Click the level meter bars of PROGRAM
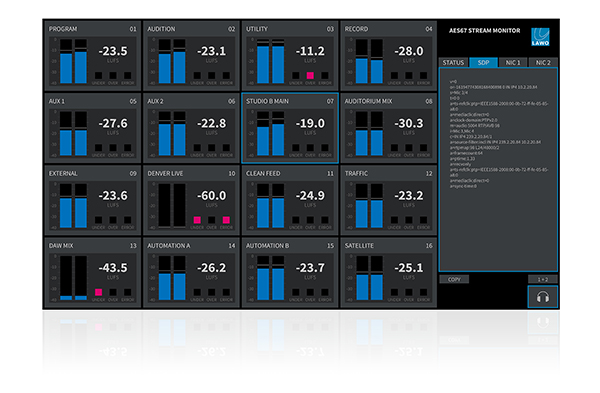The width and height of the screenshot is (600, 393). pyautogui.click(x=73, y=61)
